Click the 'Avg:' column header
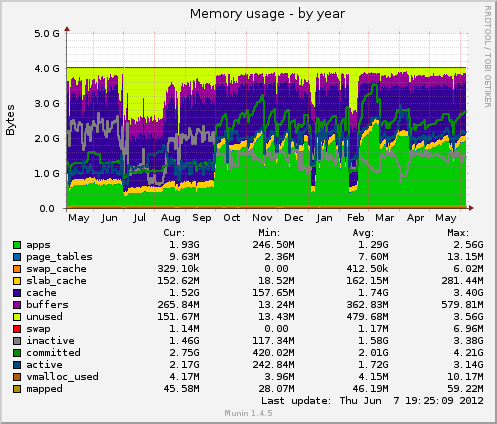Screen dimensions: 497x424 [x=363, y=233]
